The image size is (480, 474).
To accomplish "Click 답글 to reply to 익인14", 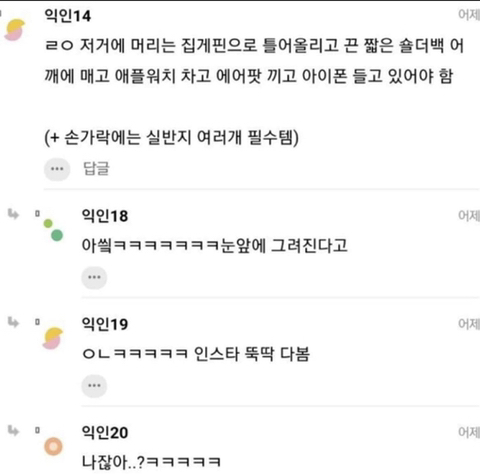I will 96,168.
